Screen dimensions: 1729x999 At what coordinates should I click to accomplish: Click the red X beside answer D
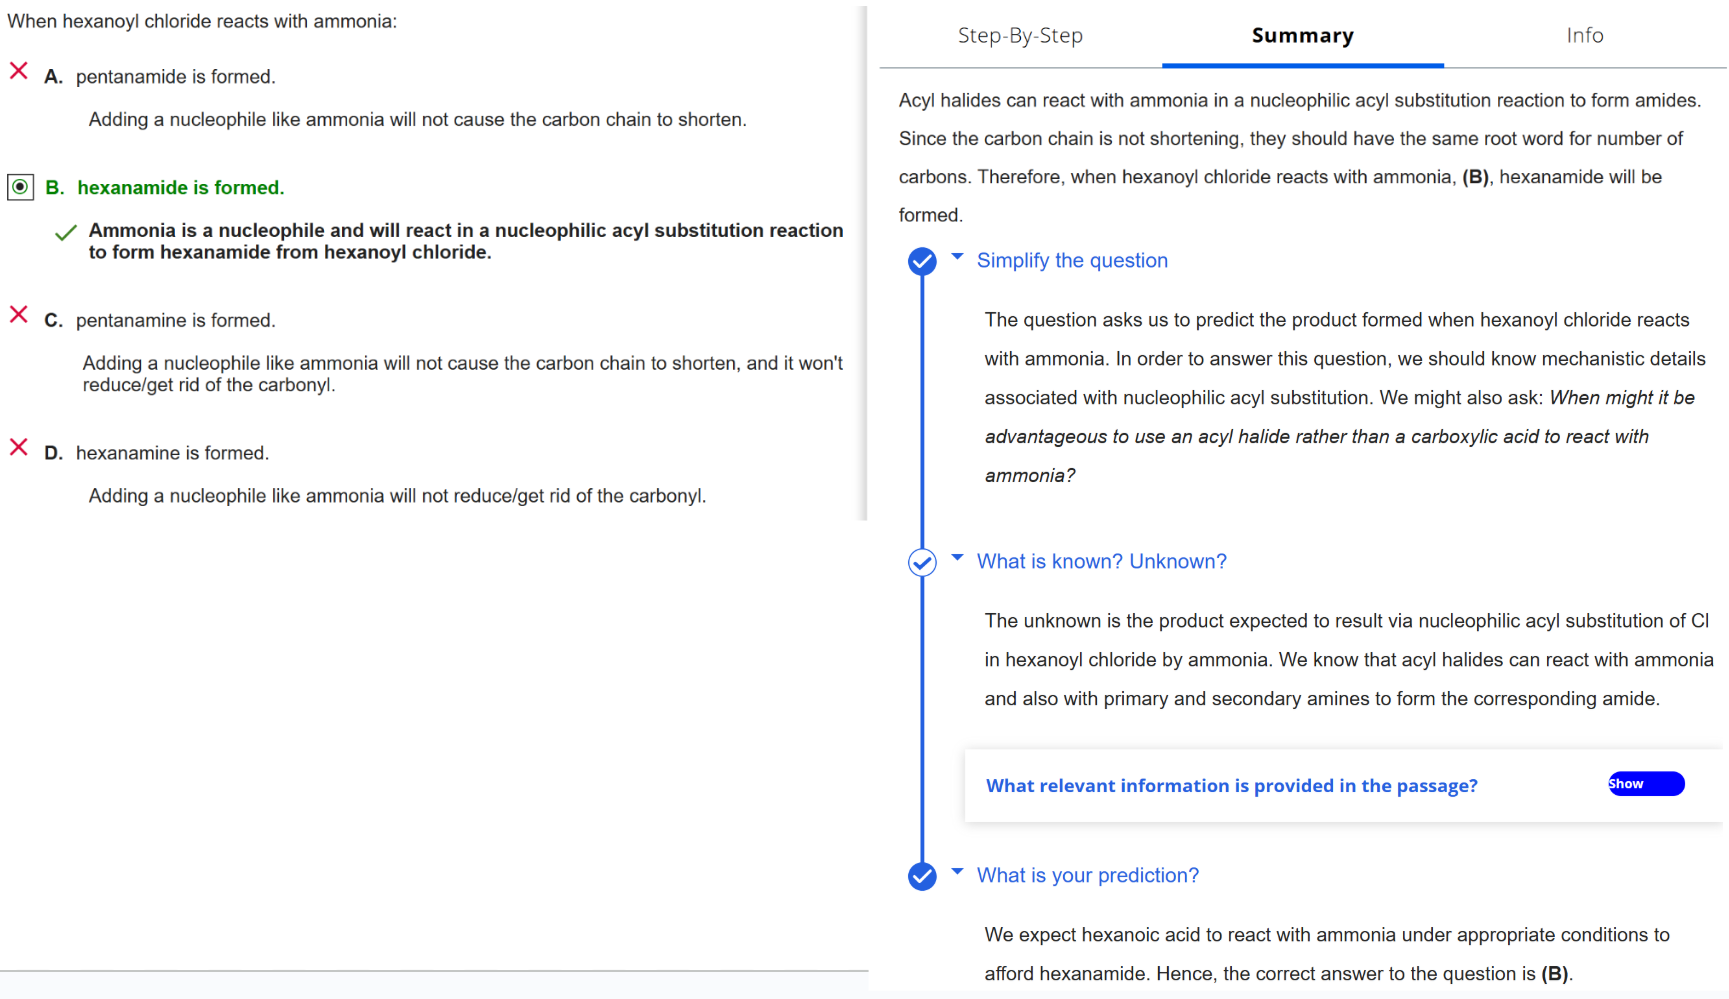click(18, 447)
